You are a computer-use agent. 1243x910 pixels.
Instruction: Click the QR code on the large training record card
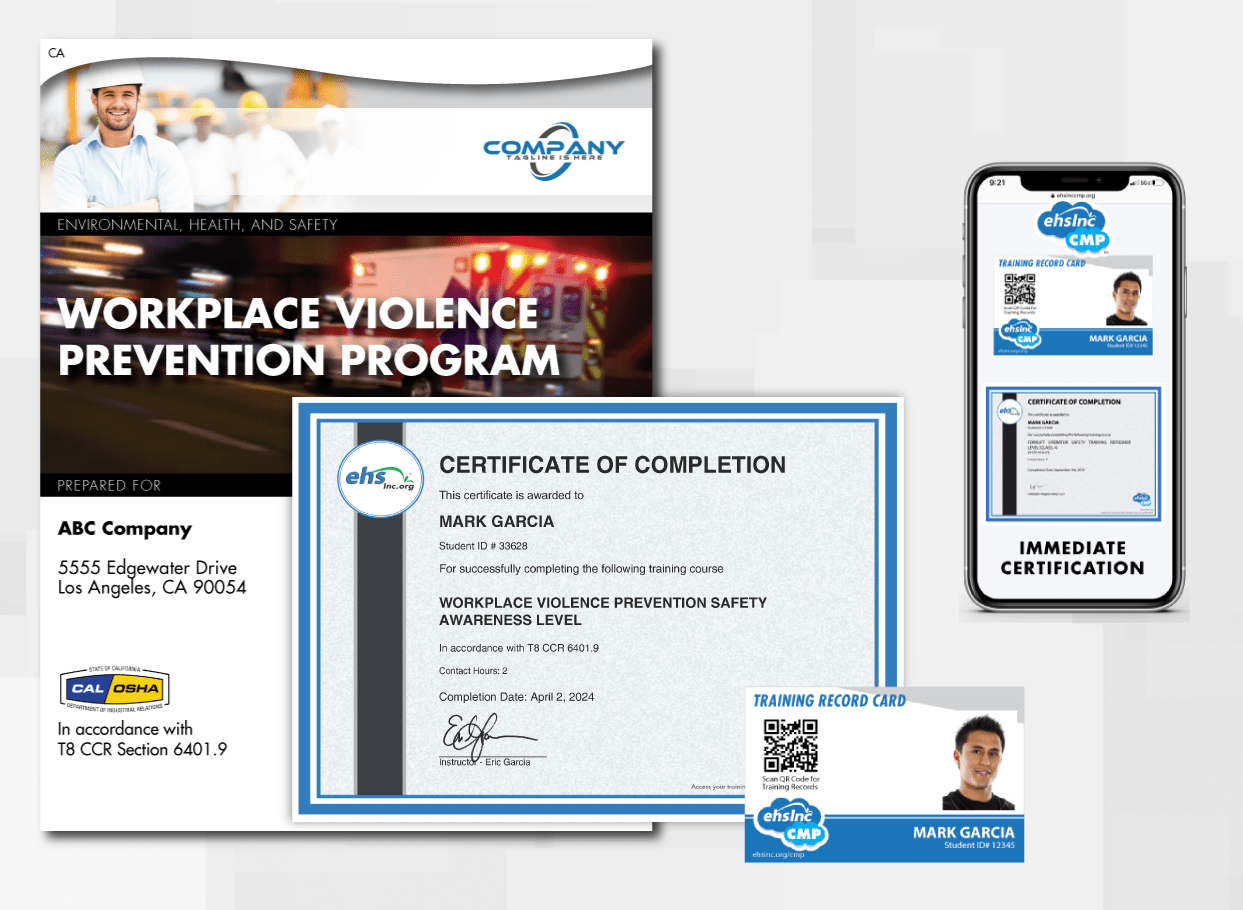click(790, 745)
